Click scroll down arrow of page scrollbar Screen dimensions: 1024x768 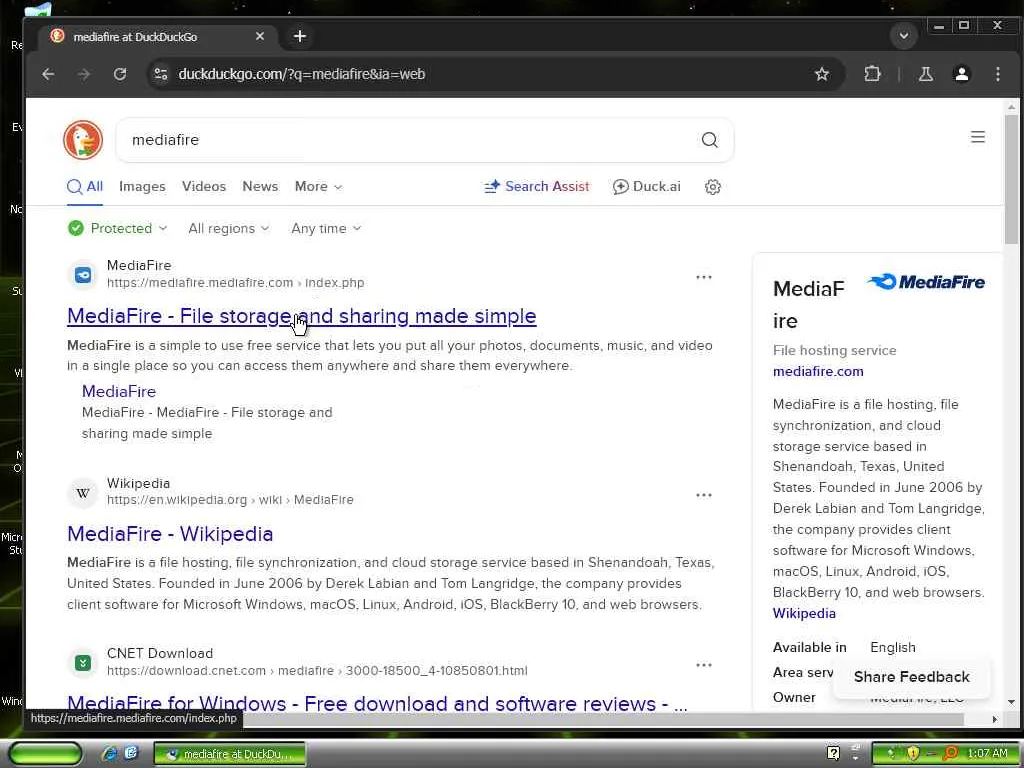[1011, 702]
